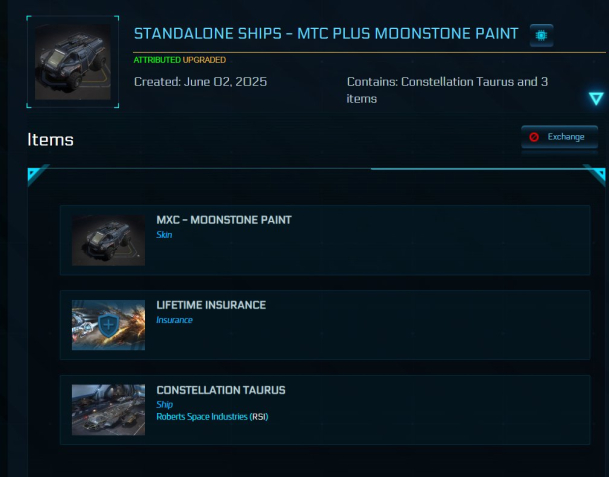
Task: Select the Lifetime Insurance item title
Action: [211, 305]
